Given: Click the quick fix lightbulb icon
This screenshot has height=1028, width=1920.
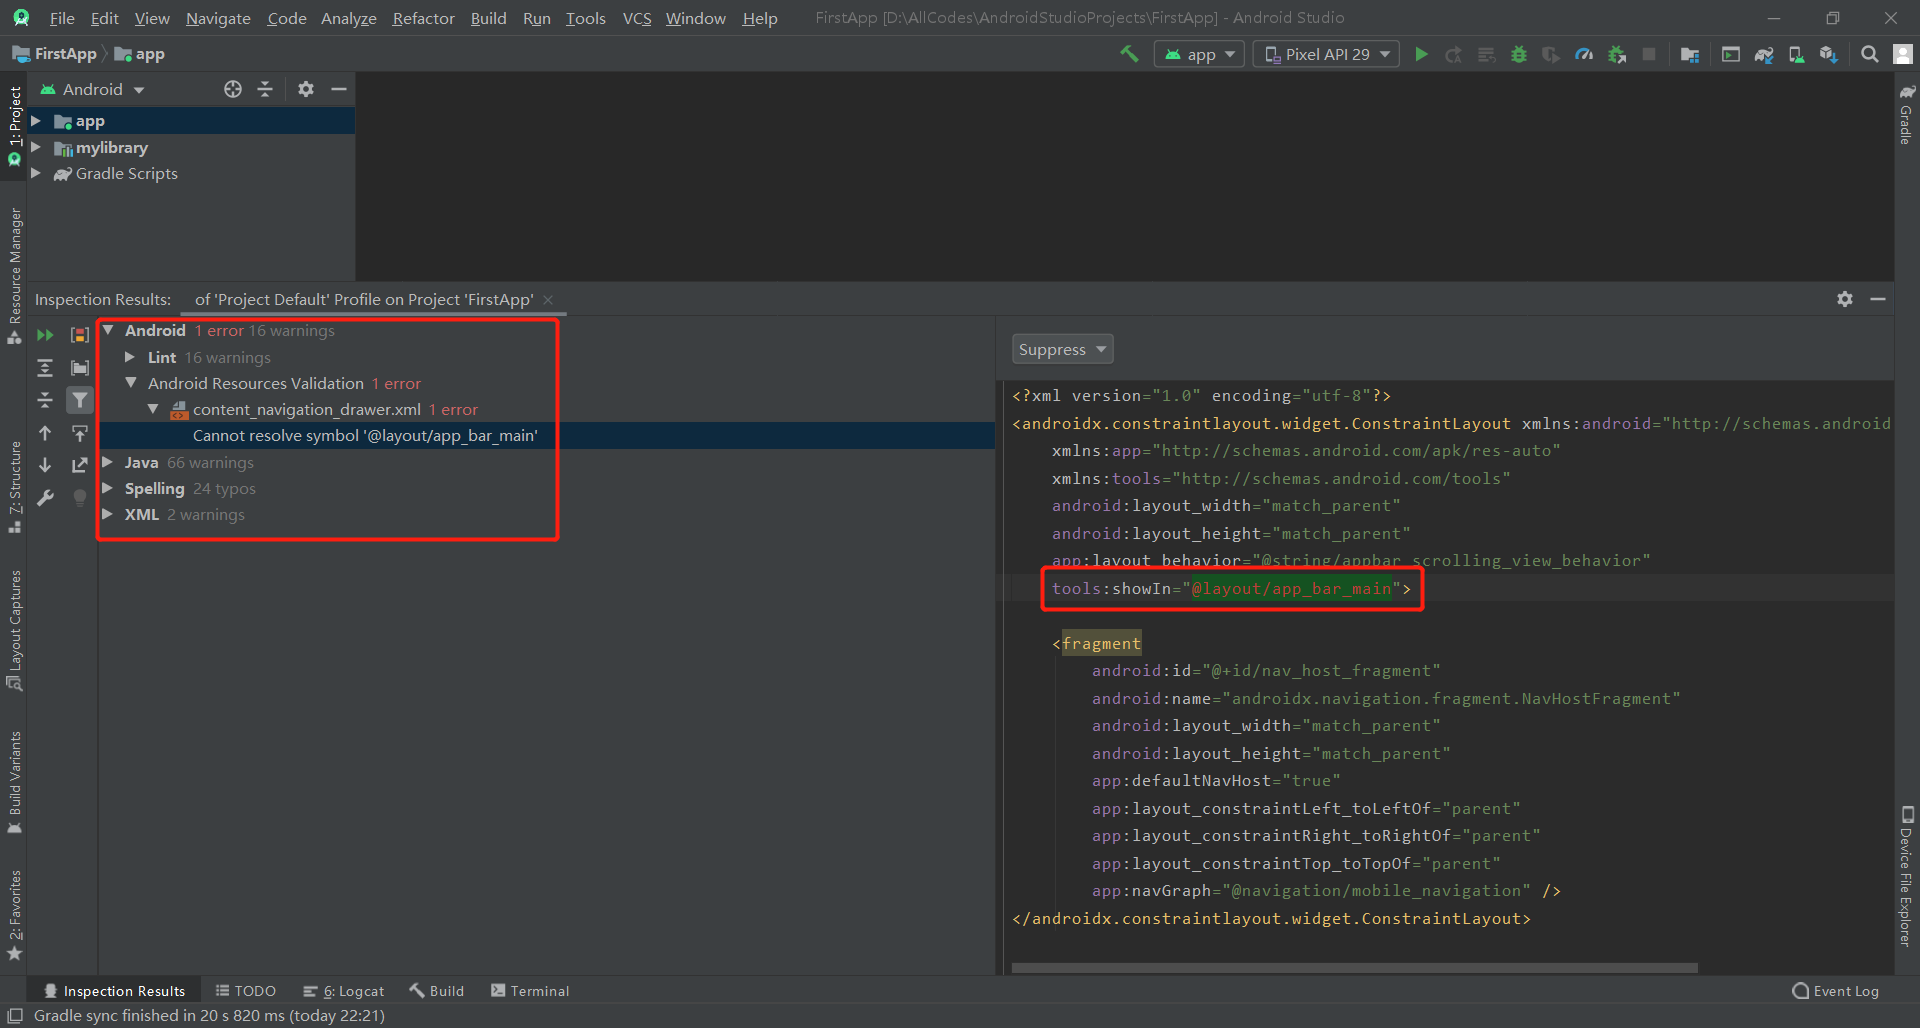Looking at the screenshot, I should coord(80,498).
